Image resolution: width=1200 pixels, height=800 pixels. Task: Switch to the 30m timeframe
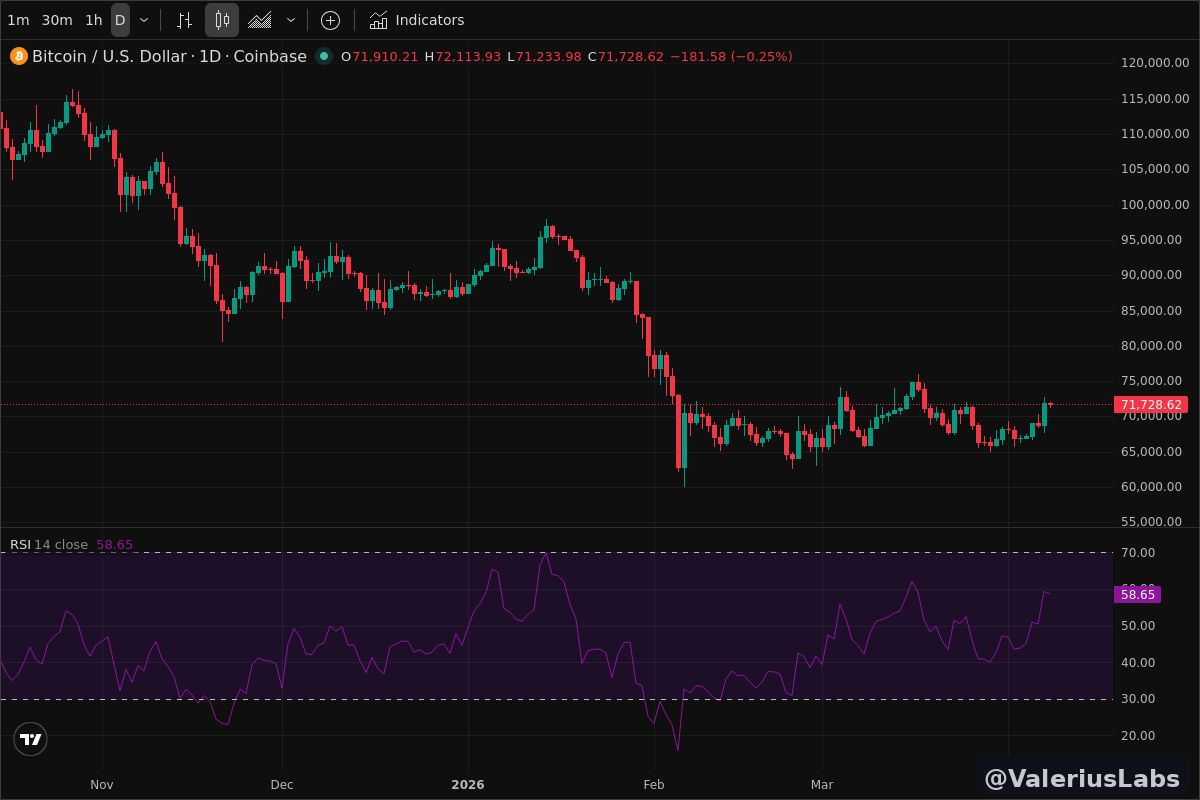[x=57, y=20]
